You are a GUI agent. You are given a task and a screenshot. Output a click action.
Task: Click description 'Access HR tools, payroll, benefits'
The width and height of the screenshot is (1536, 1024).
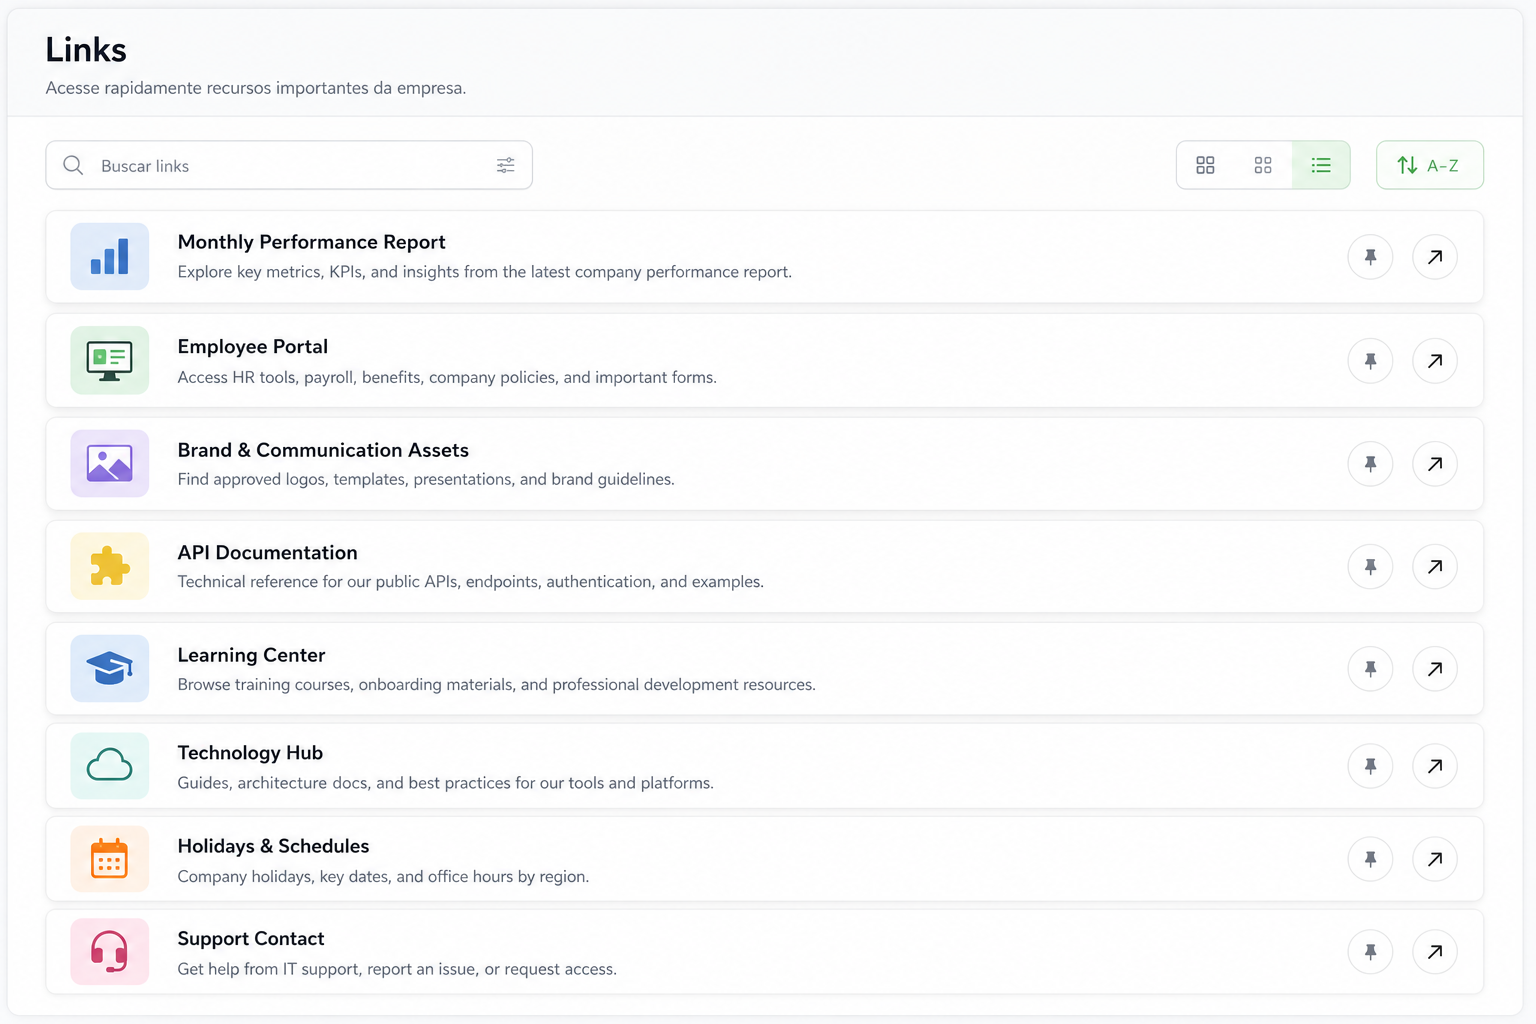(x=447, y=377)
